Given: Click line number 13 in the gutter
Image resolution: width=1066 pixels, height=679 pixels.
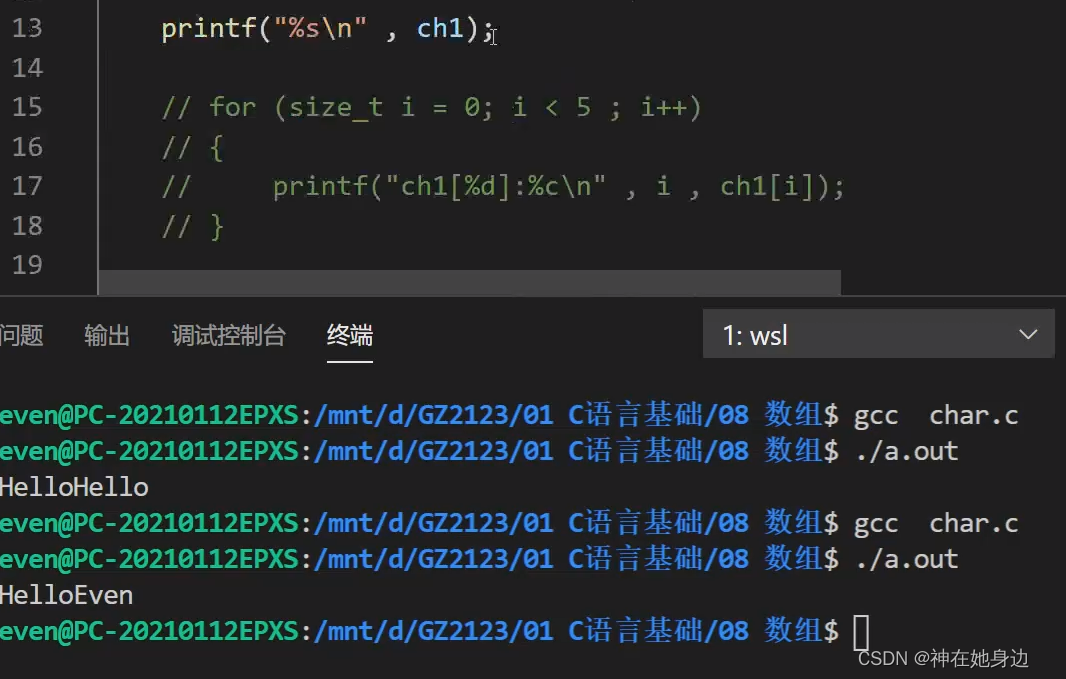Looking at the screenshot, I should point(27,28).
